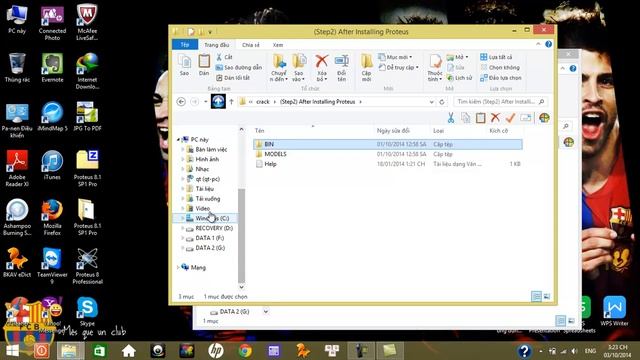Screen dimensions: 640x360
Task: Click the address bar refresh button
Action: click(442, 102)
